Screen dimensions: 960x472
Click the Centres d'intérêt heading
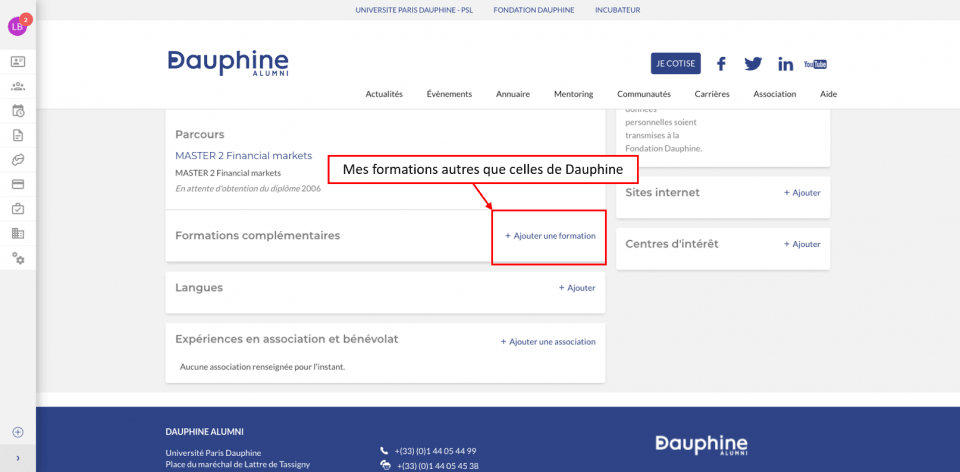click(672, 244)
